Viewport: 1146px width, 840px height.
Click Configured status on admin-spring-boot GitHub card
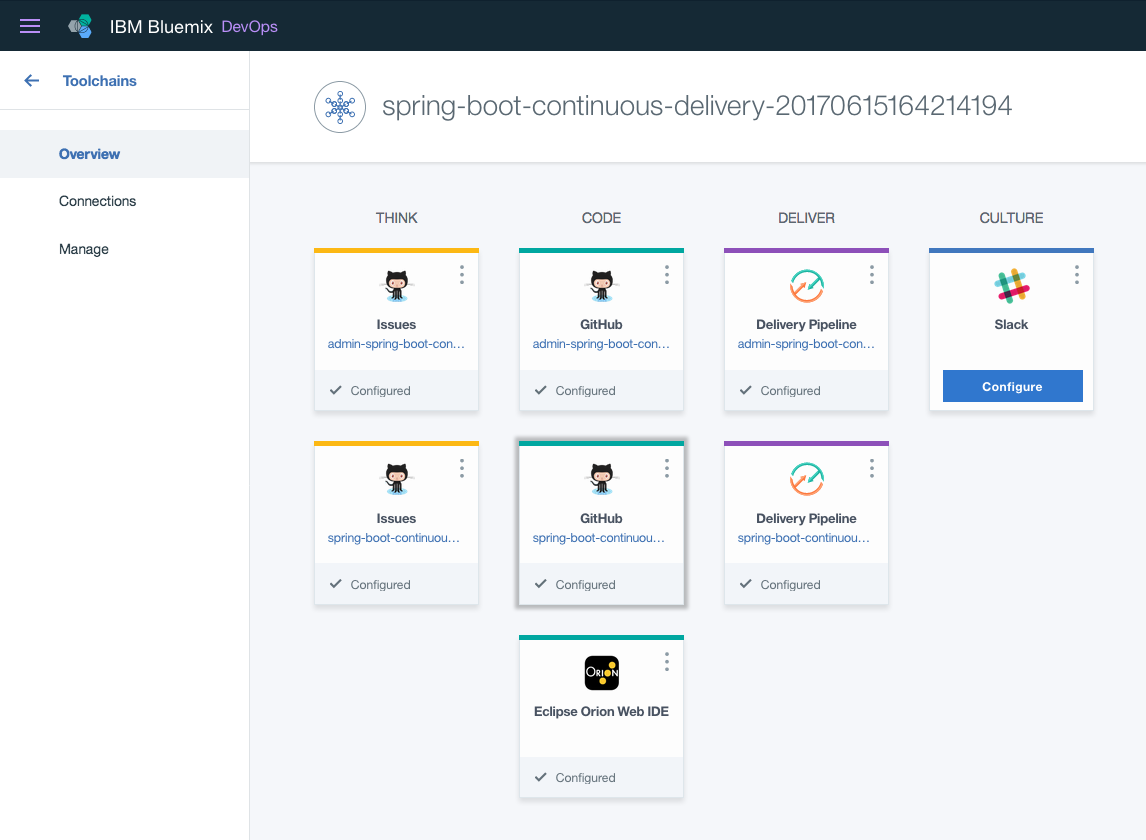[575, 390]
